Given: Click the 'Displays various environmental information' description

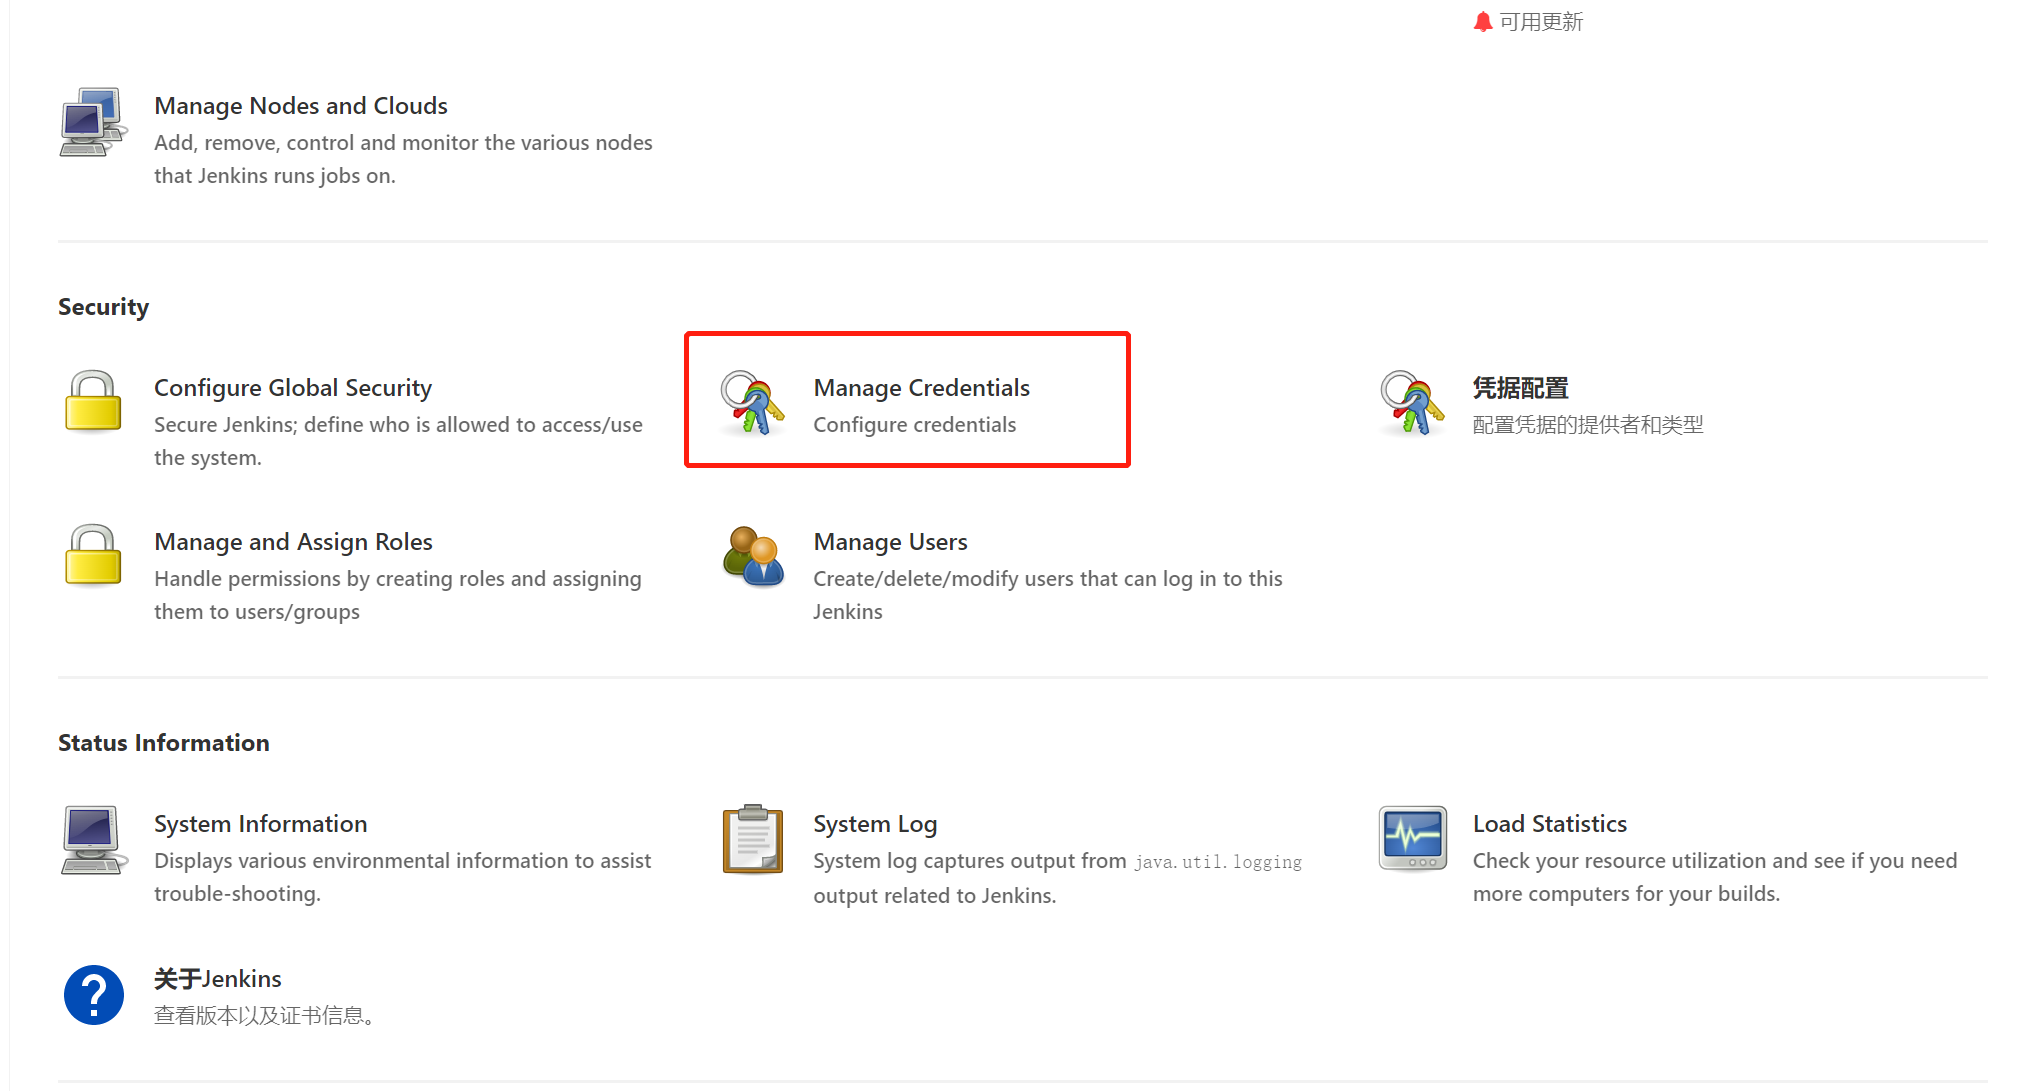Looking at the screenshot, I should click(x=402, y=877).
